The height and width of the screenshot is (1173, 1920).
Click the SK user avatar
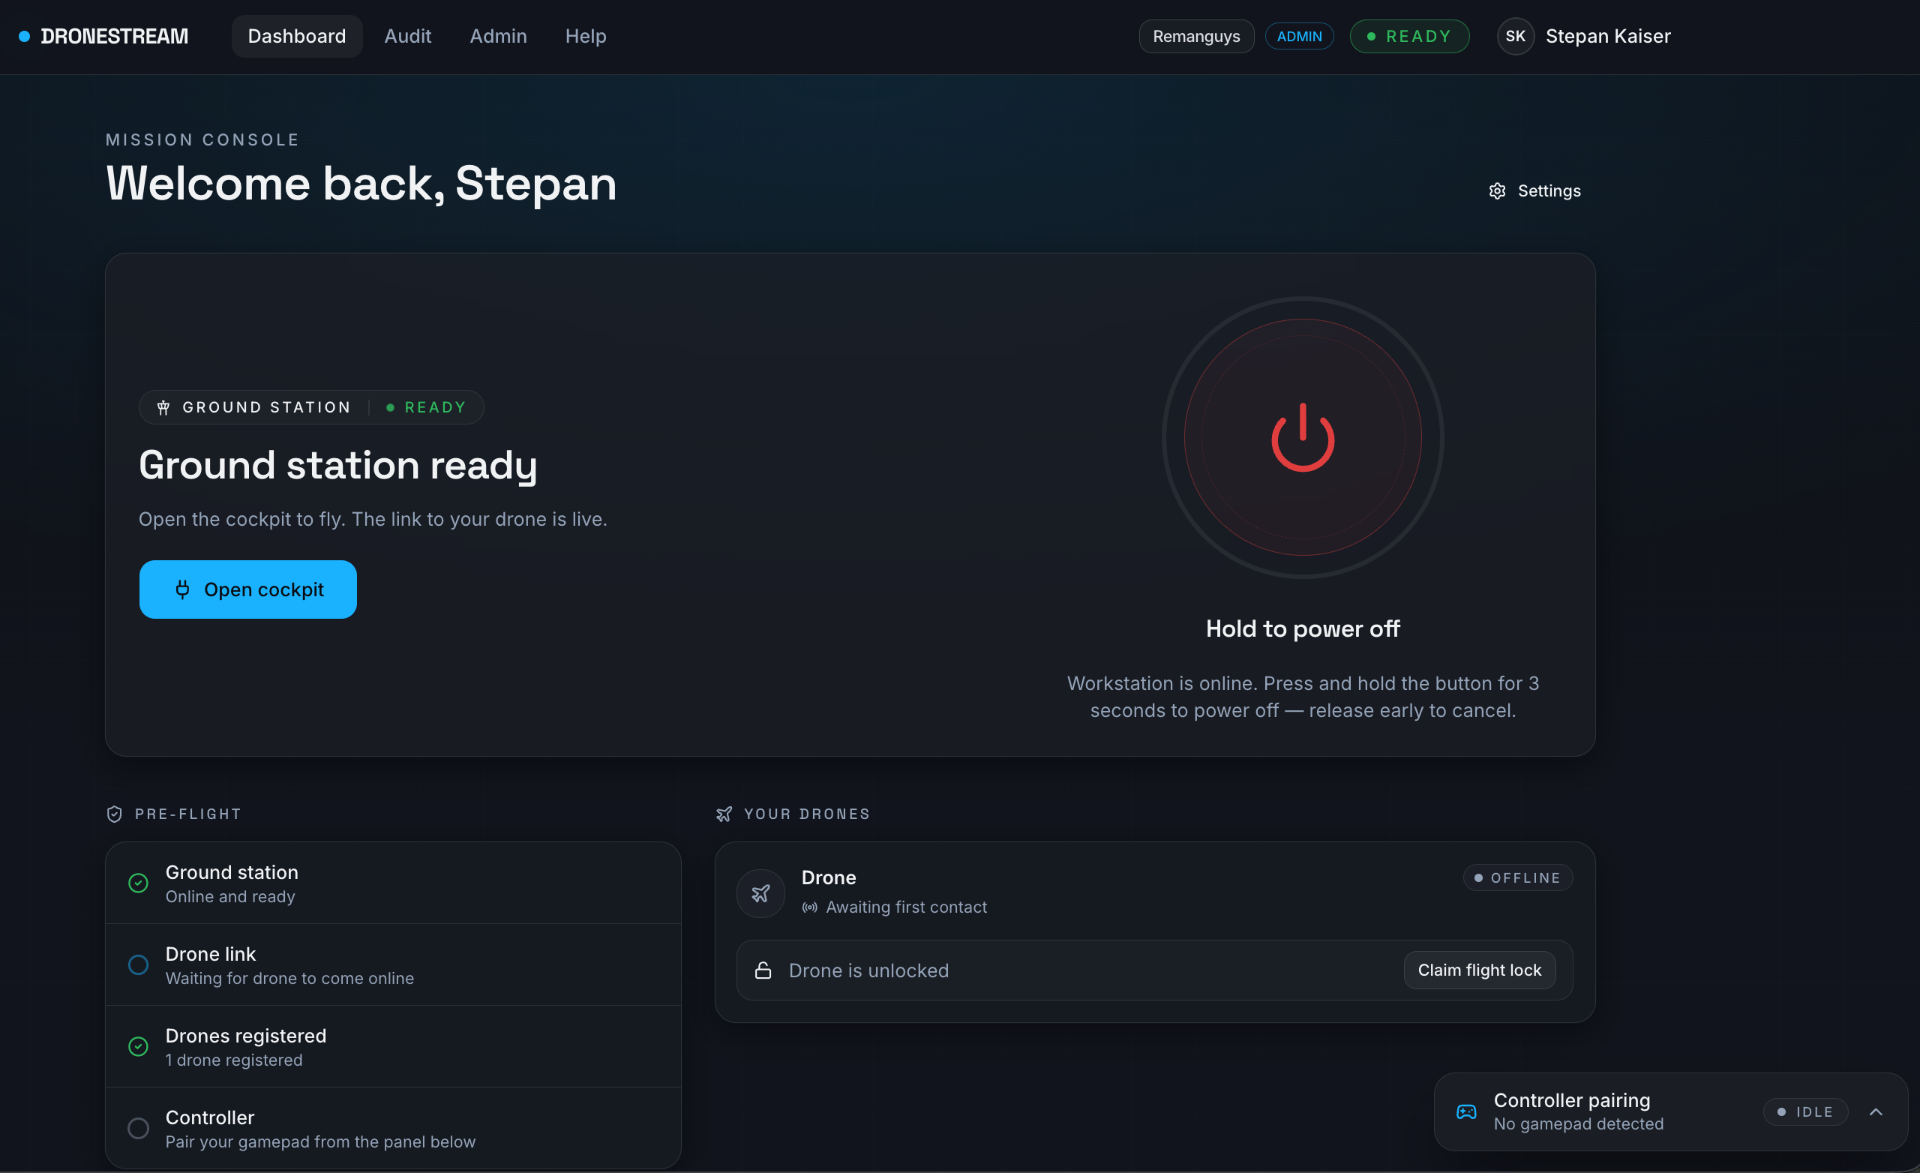point(1515,36)
